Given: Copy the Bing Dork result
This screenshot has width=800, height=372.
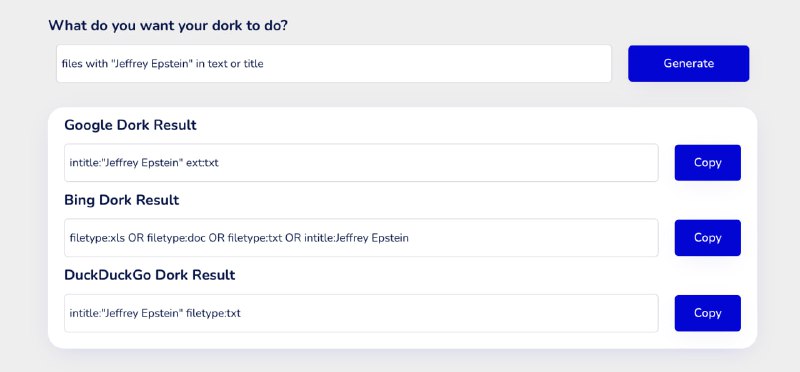Looking at the screenshot, I should click(707, 238).
